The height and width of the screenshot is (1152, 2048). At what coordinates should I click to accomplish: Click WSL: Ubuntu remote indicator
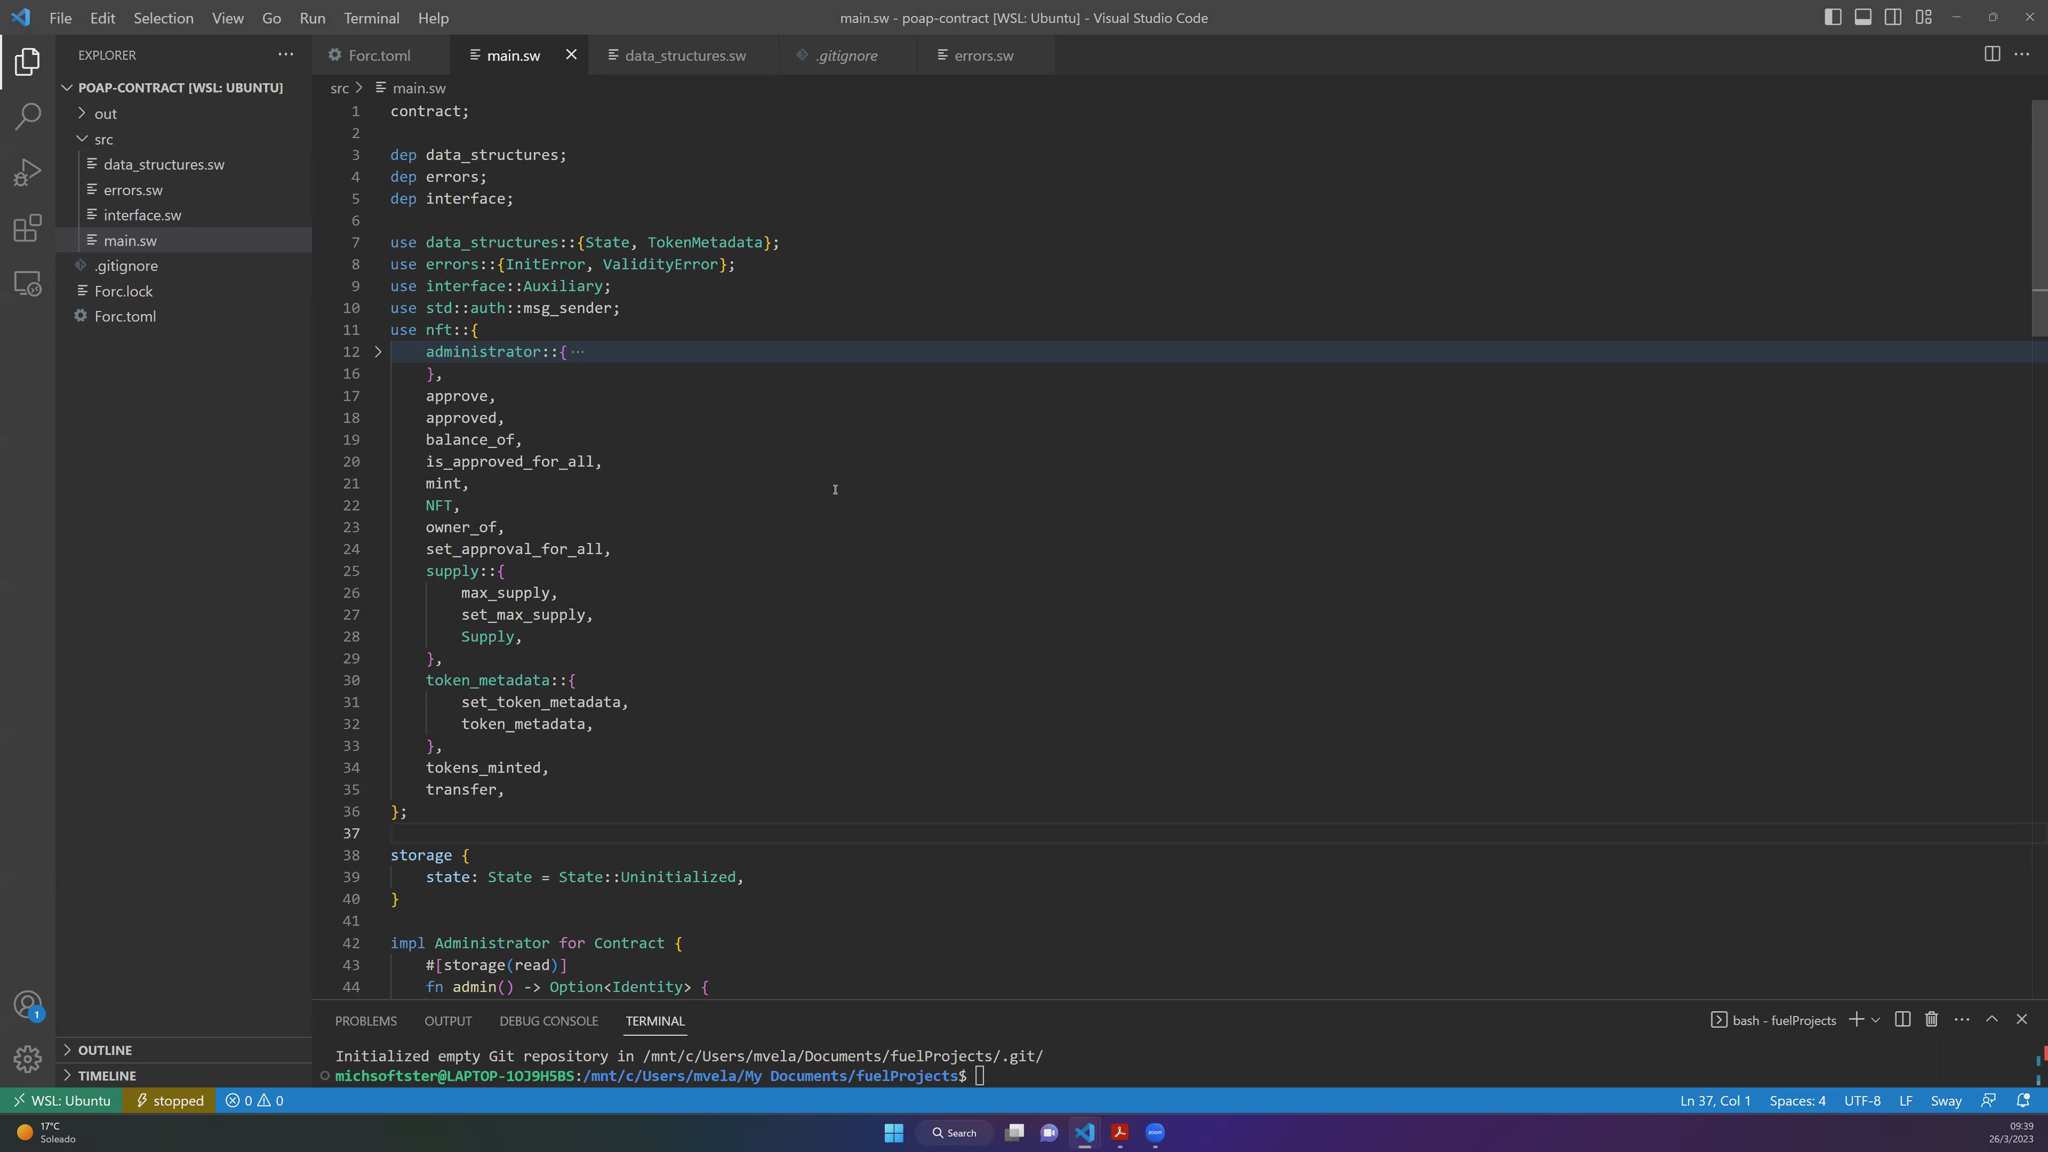click(62, 1100)
